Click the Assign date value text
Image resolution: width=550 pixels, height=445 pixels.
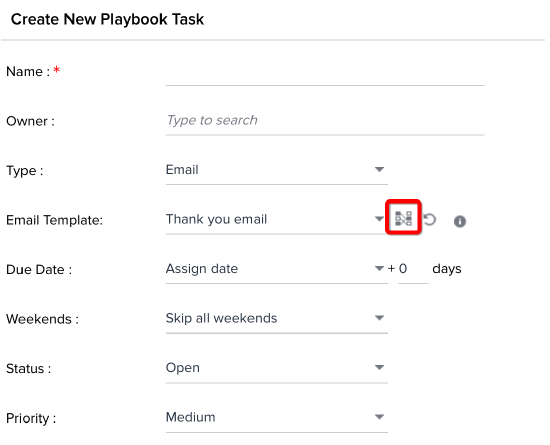click(x=202, y=269)
